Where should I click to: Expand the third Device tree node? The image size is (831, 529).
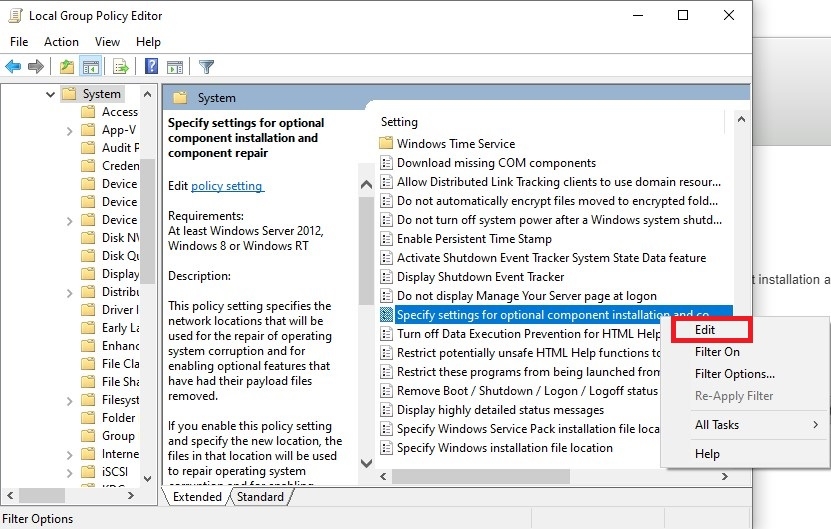click(x=69, y=221)
